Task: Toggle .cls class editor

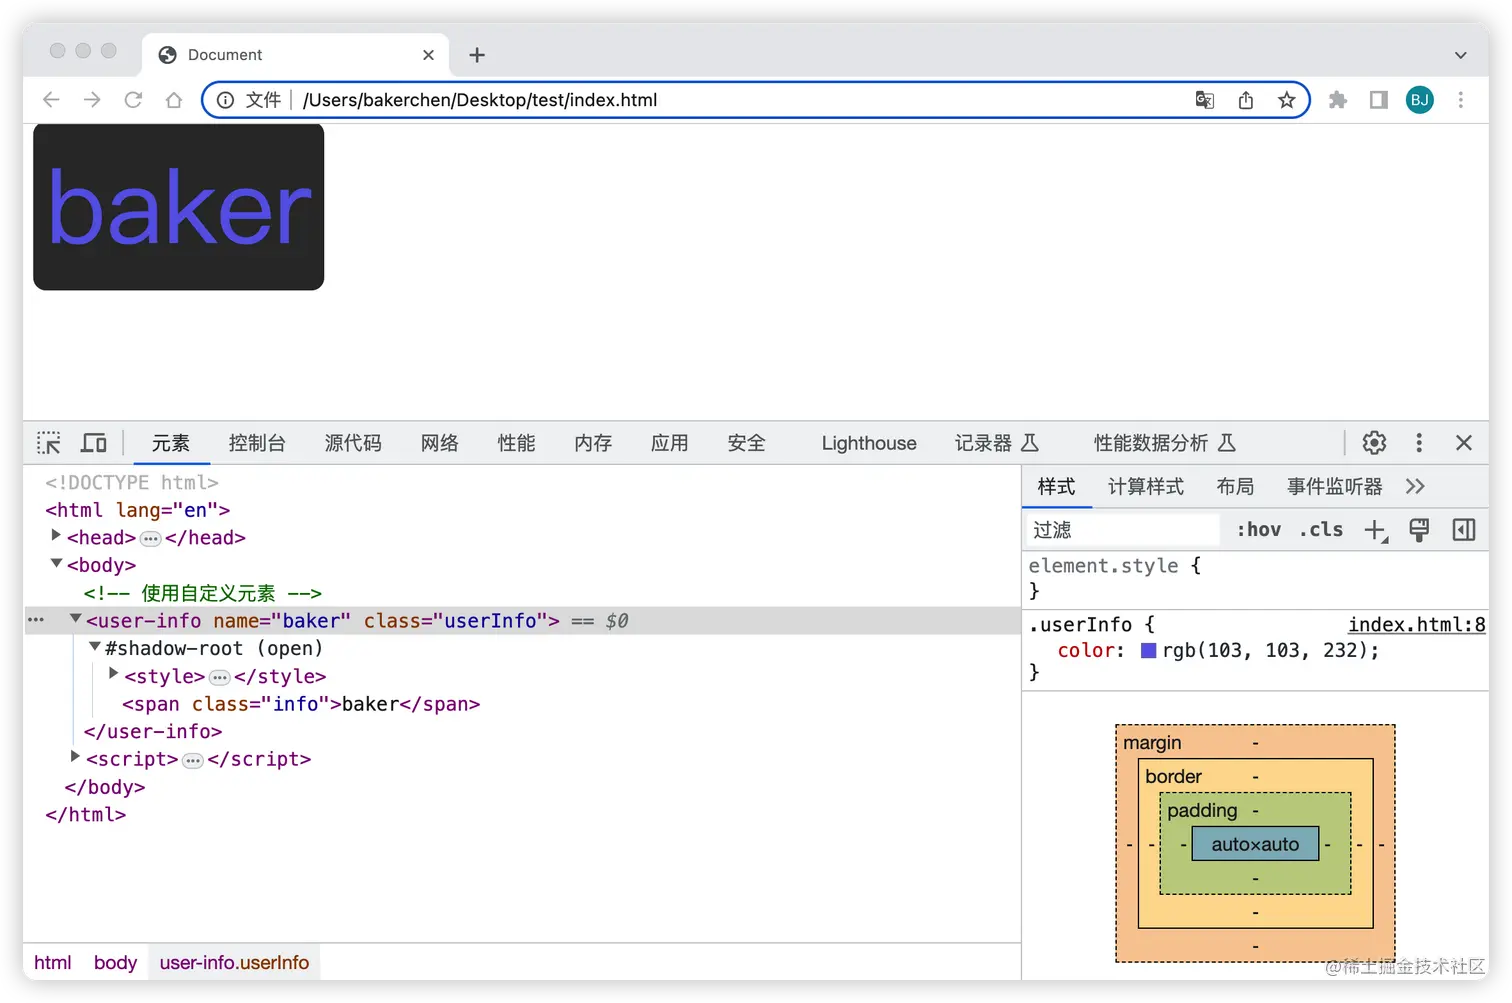Action: [1321, 530]
